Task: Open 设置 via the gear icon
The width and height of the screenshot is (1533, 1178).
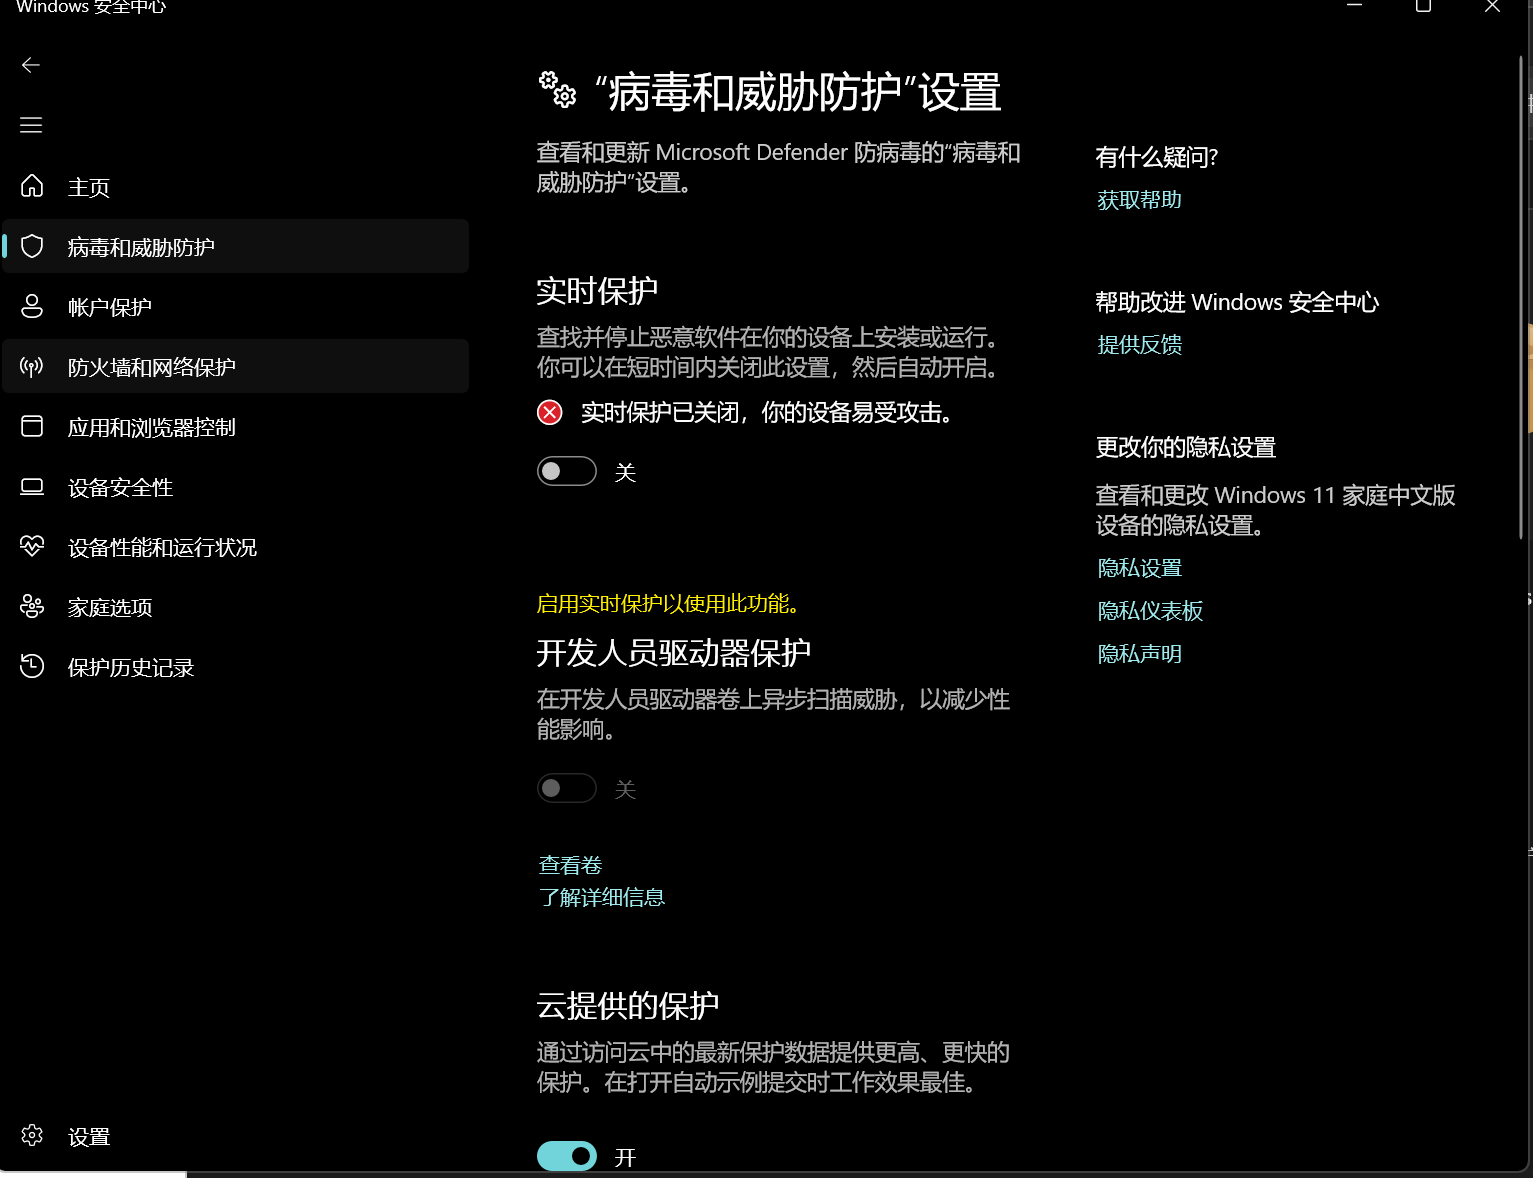Action: (x=88, y=1136)
